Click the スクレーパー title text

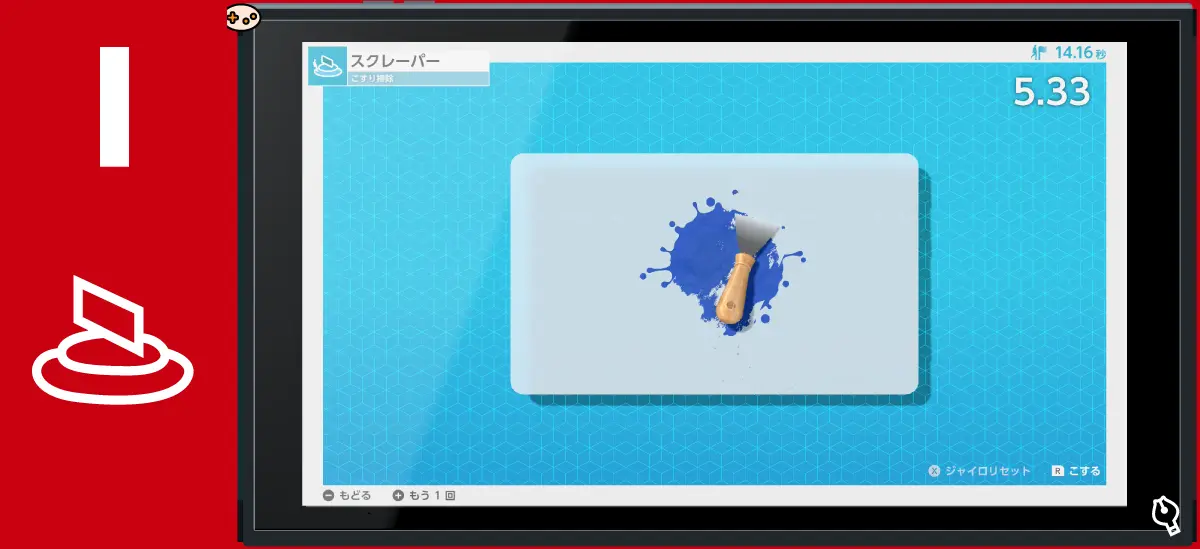[x=395, y=60]
